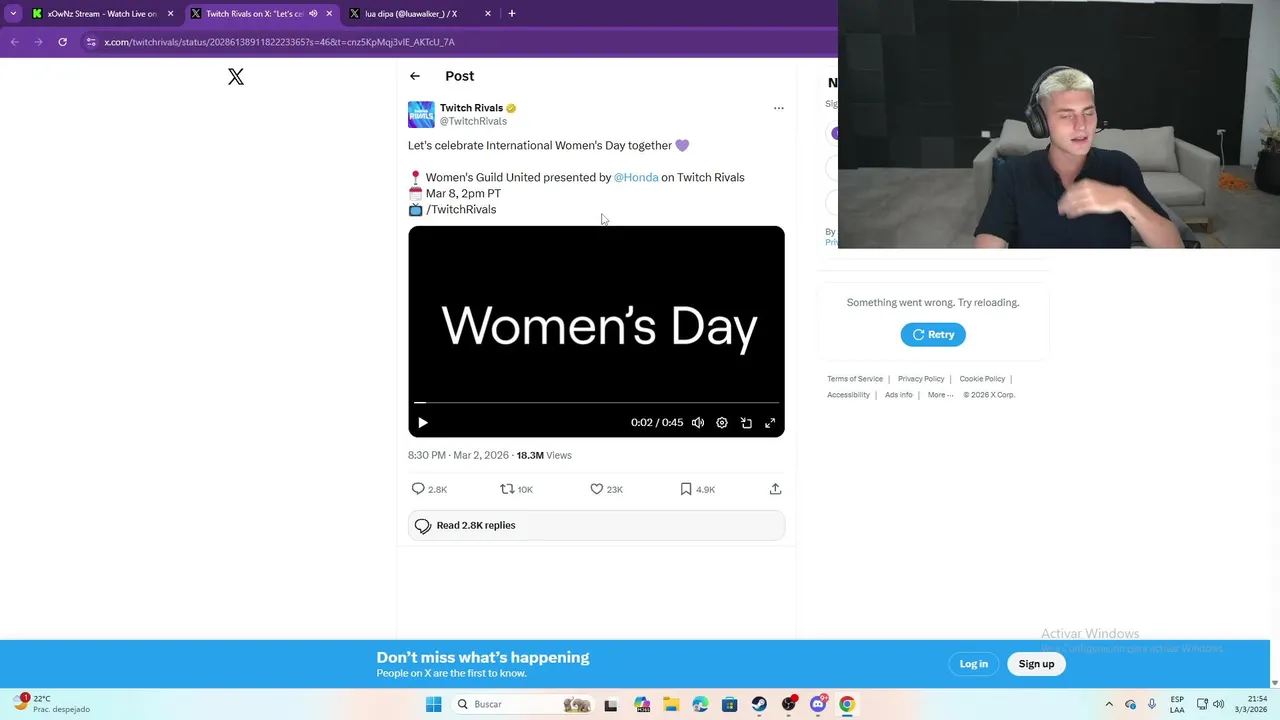Open the microphone tray icon
This screenshot has height=720, width=1280.
(x=1152, y=704)
